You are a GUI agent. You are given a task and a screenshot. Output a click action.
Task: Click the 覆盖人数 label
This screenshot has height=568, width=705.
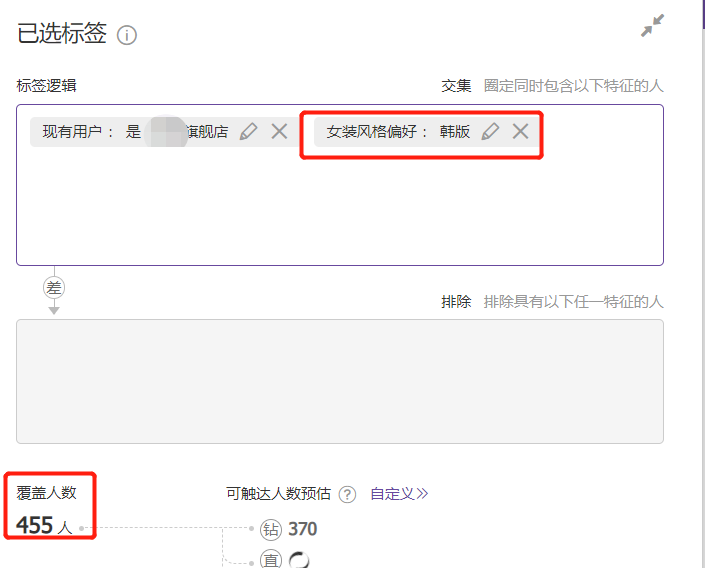point(46,493)
